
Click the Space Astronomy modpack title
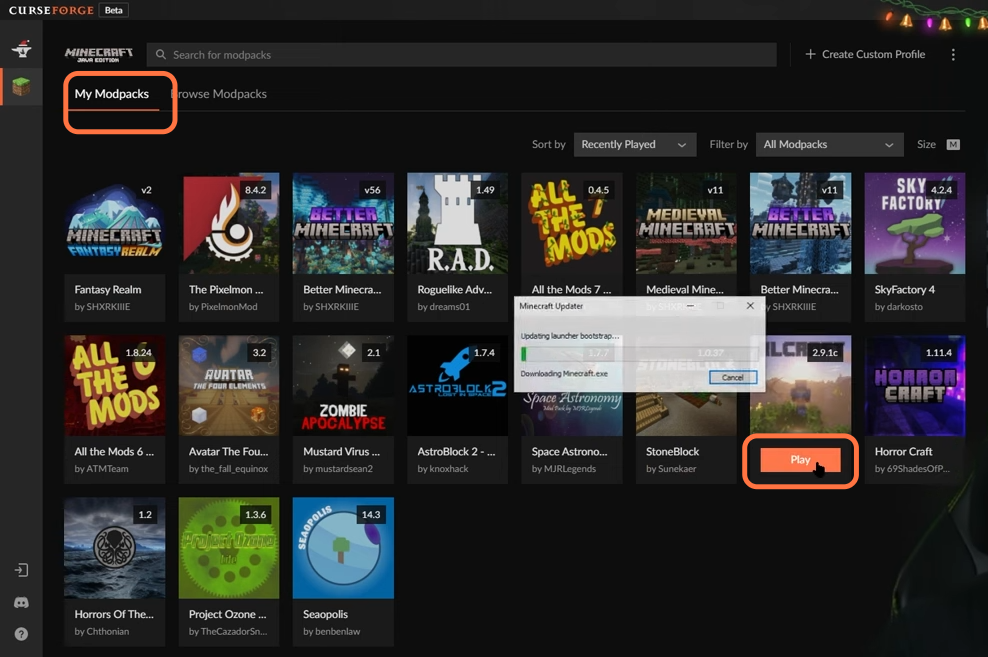[x=569, y=452]
